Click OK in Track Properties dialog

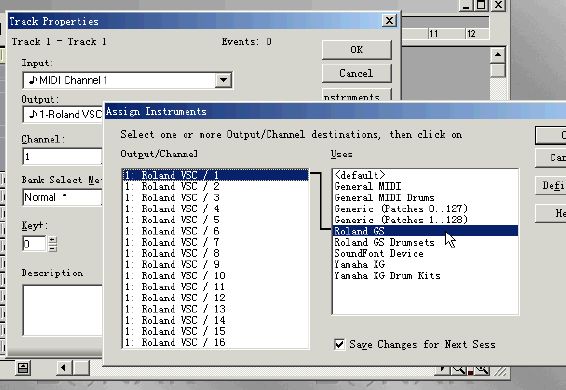356,49
